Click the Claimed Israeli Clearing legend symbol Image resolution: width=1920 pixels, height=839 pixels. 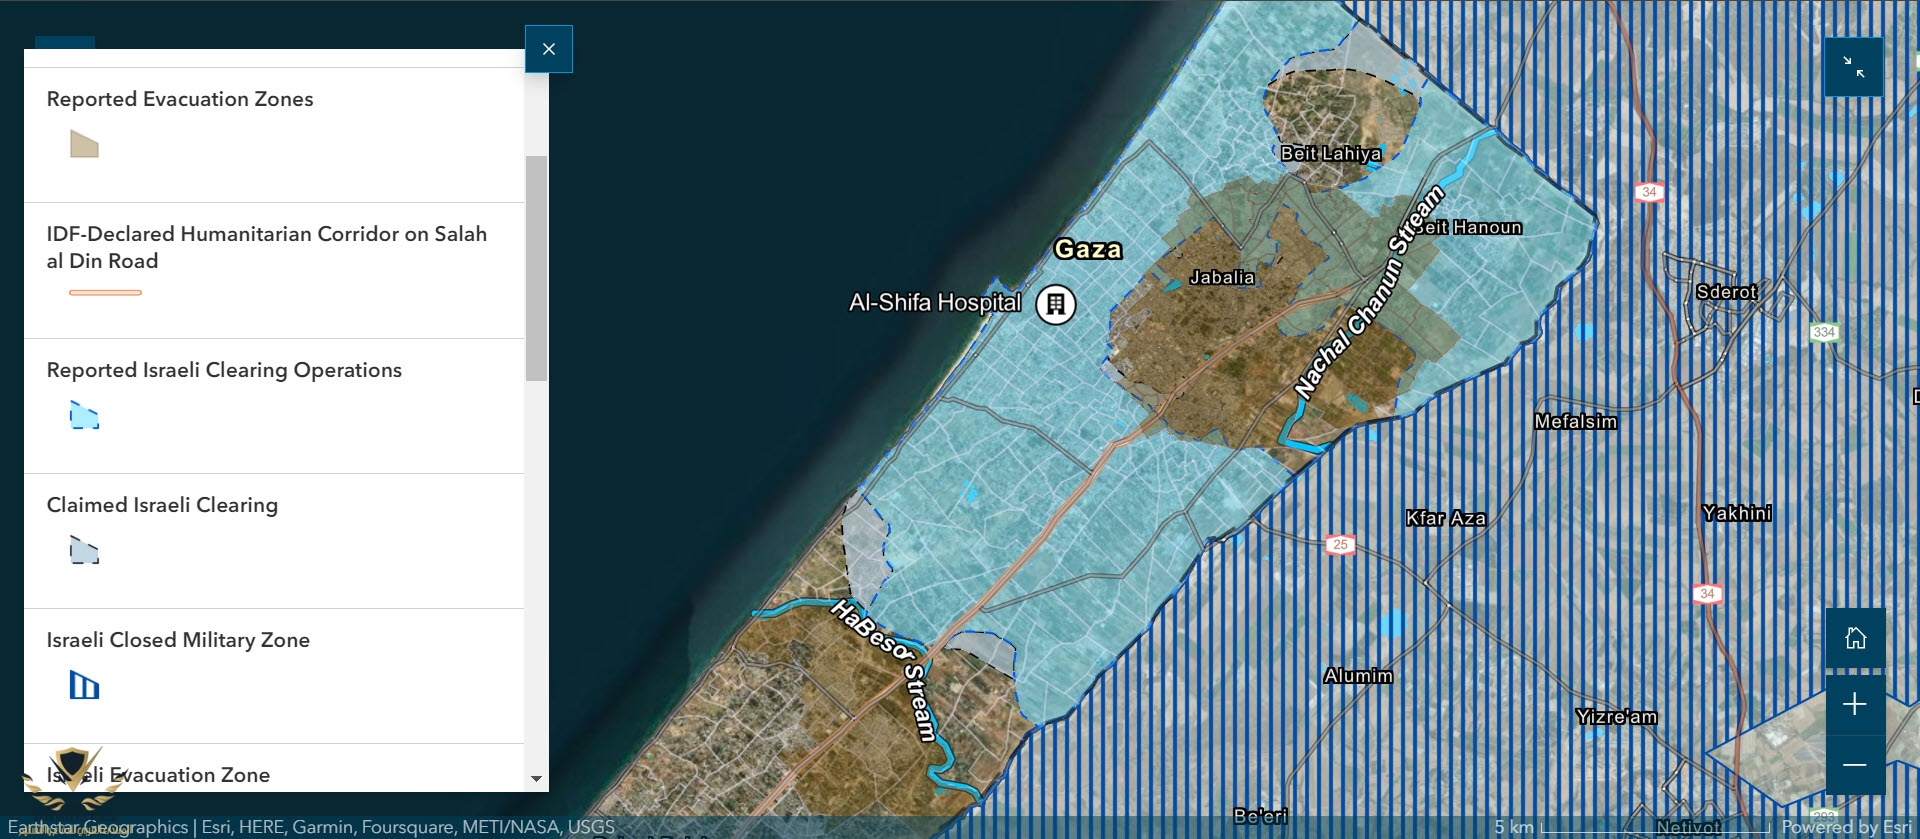tap(84, 550)
